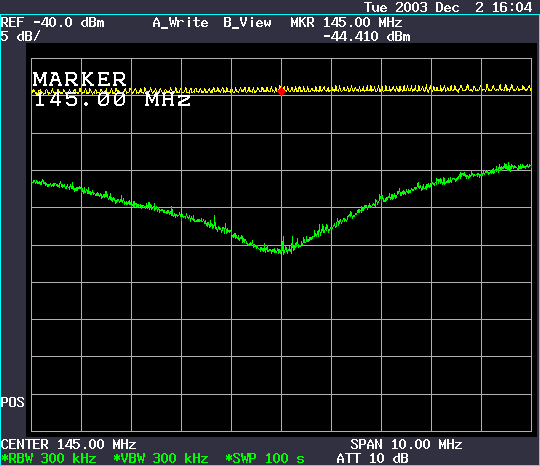Click the POS detector label
Image resolution: width=540 pixels, height=466 pixels.
tap(13, 402)
